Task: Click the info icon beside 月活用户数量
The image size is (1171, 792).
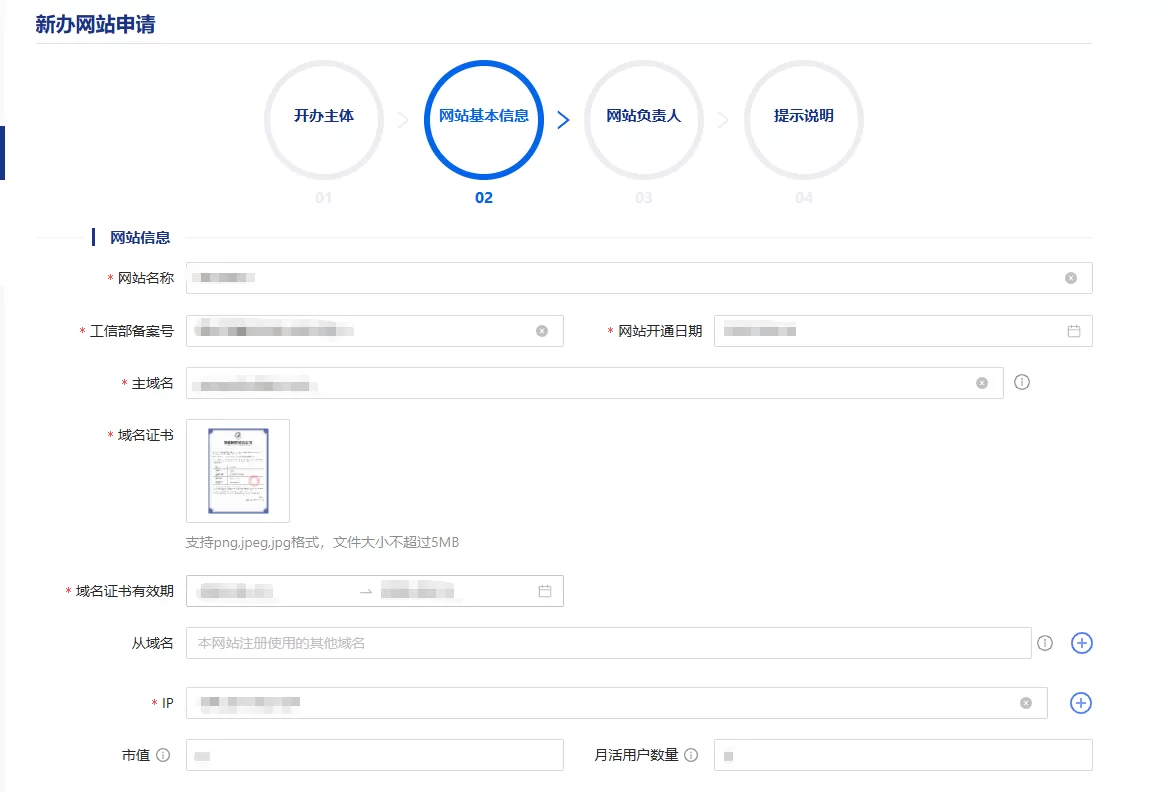Action: pos(692,755)
